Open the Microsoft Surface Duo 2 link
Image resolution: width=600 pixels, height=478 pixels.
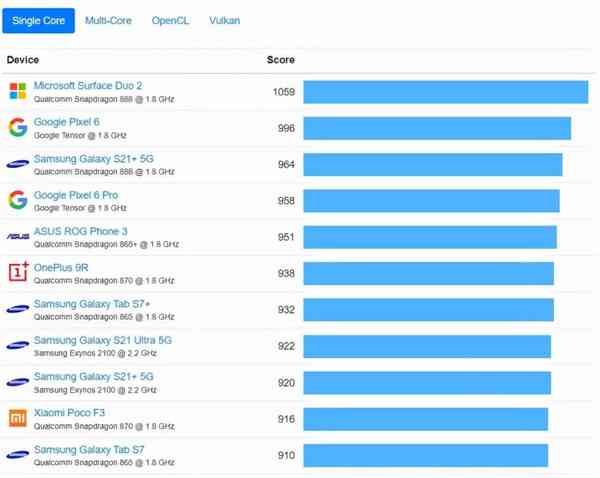88,86
